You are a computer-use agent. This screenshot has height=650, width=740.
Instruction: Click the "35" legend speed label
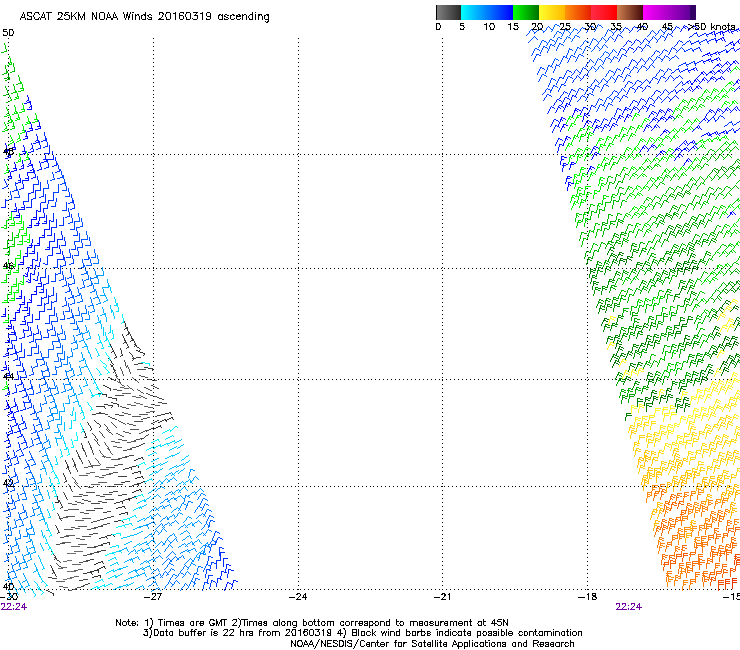pos(616,27)
